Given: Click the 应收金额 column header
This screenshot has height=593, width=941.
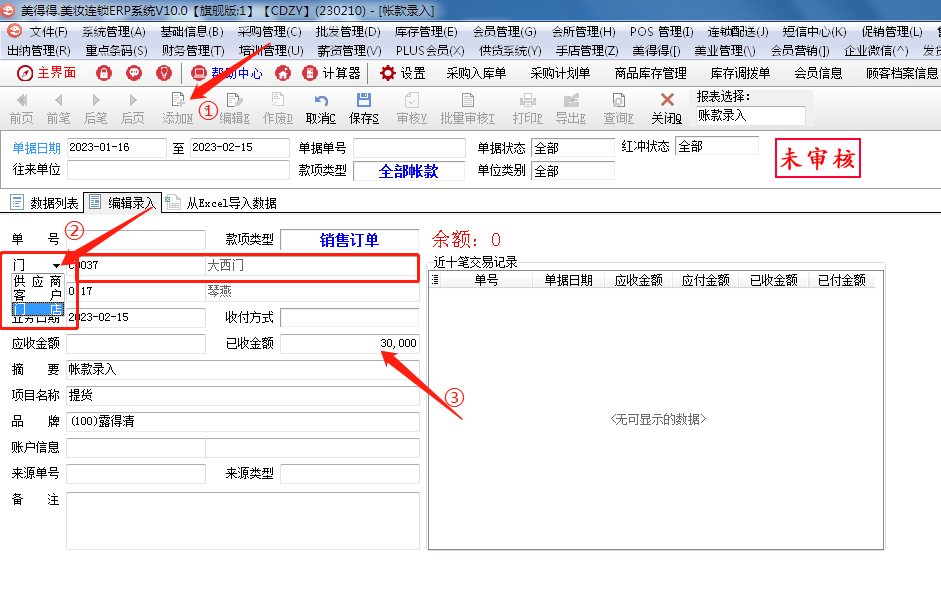Looking at the screenshot, I should coord(639,280).
